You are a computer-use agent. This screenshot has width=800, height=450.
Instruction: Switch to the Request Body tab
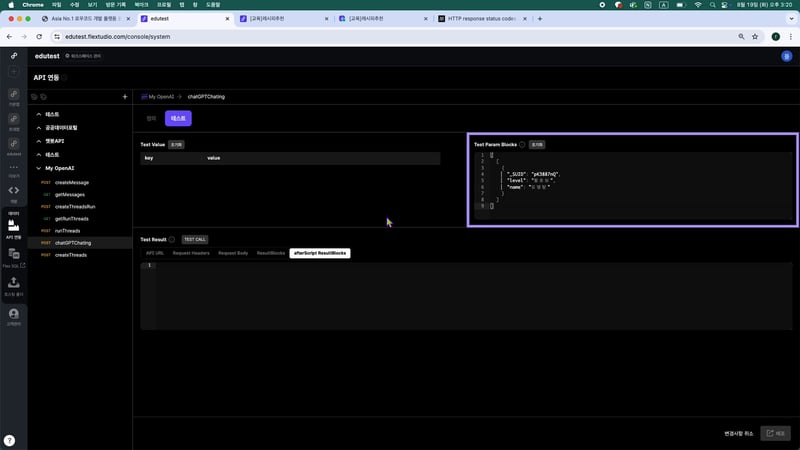[233, 253]
